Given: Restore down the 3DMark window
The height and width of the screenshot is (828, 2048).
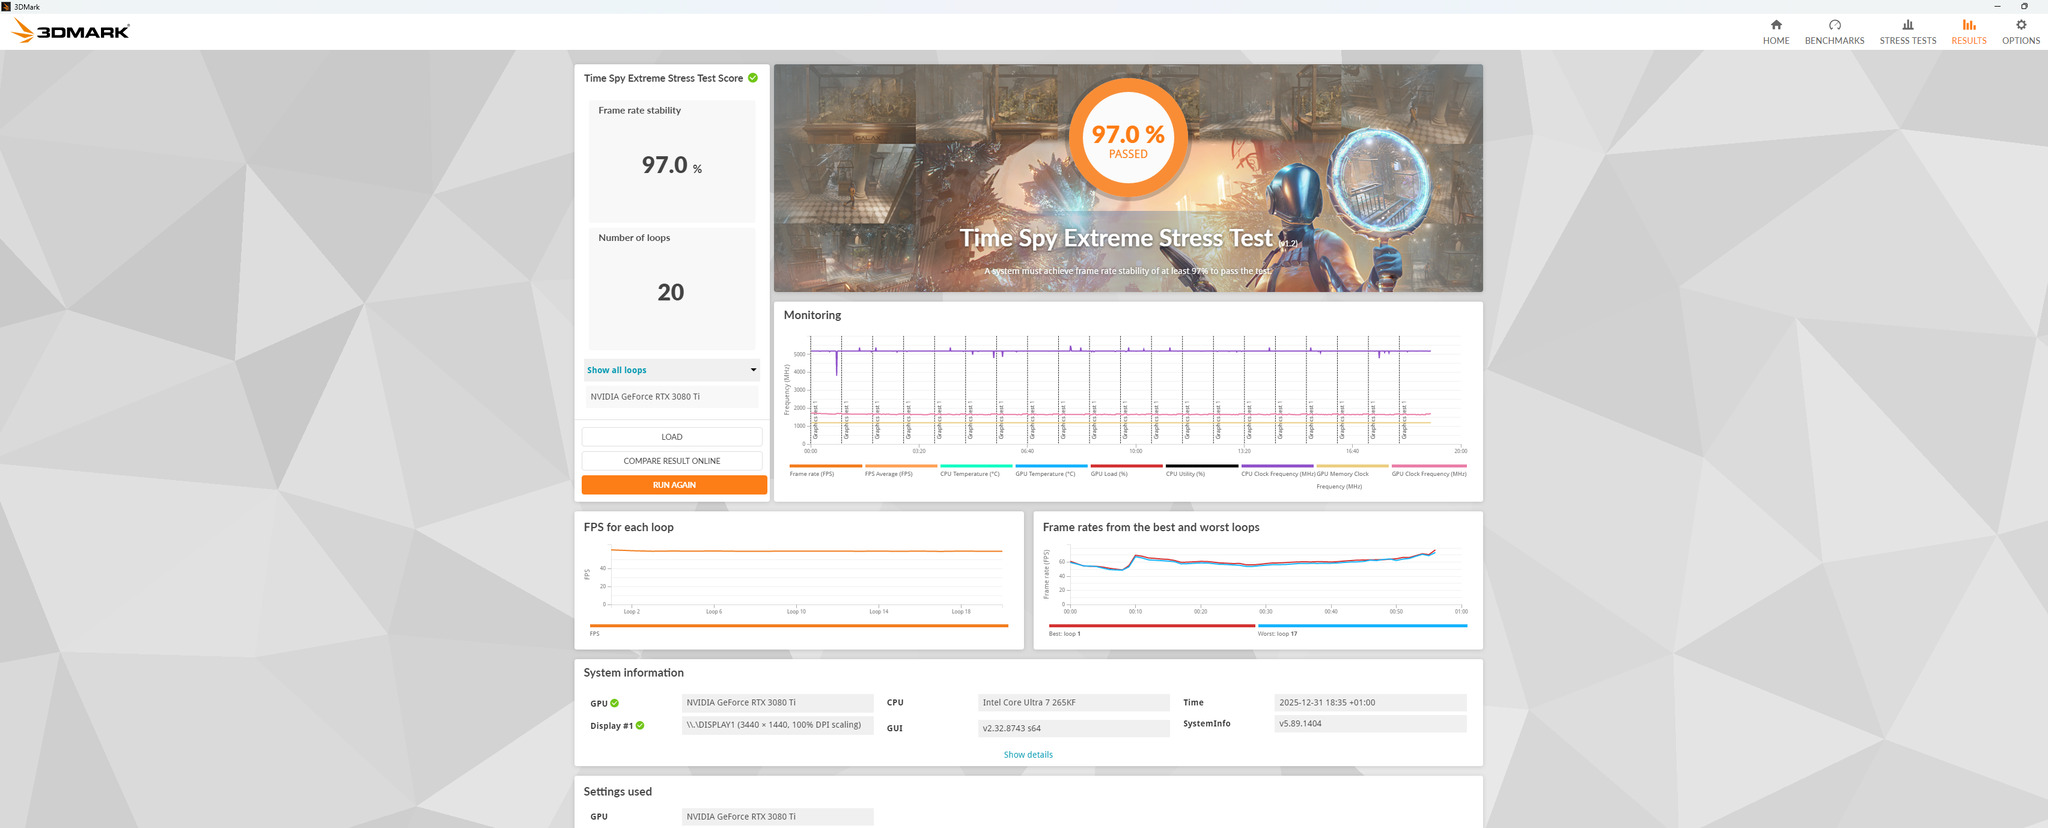Looking at the screenshot, I should [2024, 6].
